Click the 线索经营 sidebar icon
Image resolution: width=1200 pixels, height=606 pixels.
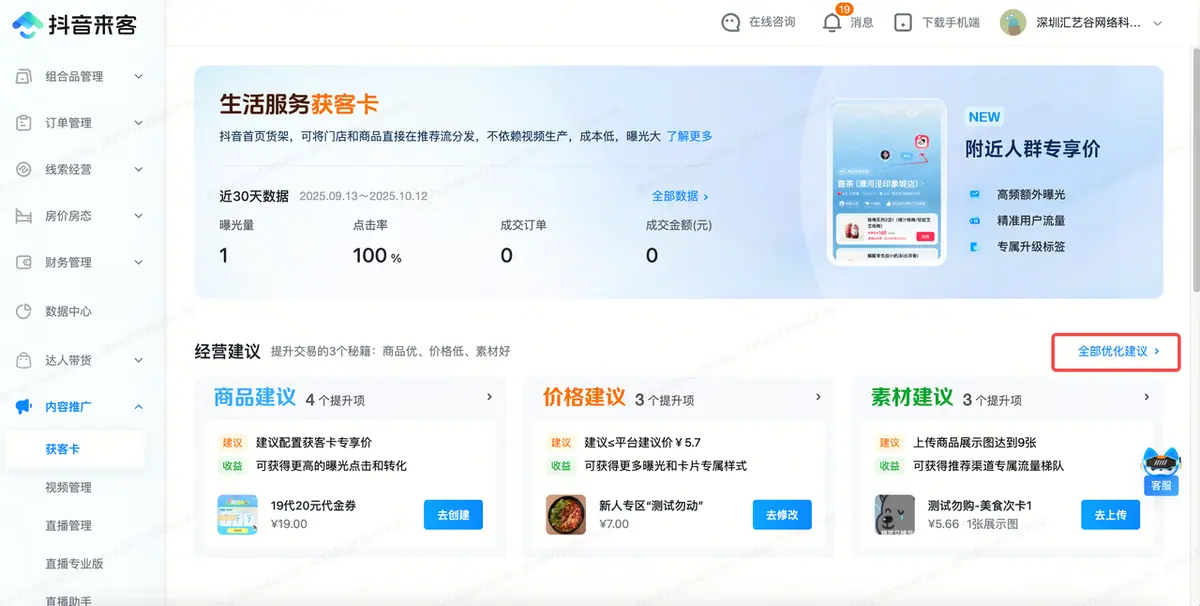click(x=24, y=170)
